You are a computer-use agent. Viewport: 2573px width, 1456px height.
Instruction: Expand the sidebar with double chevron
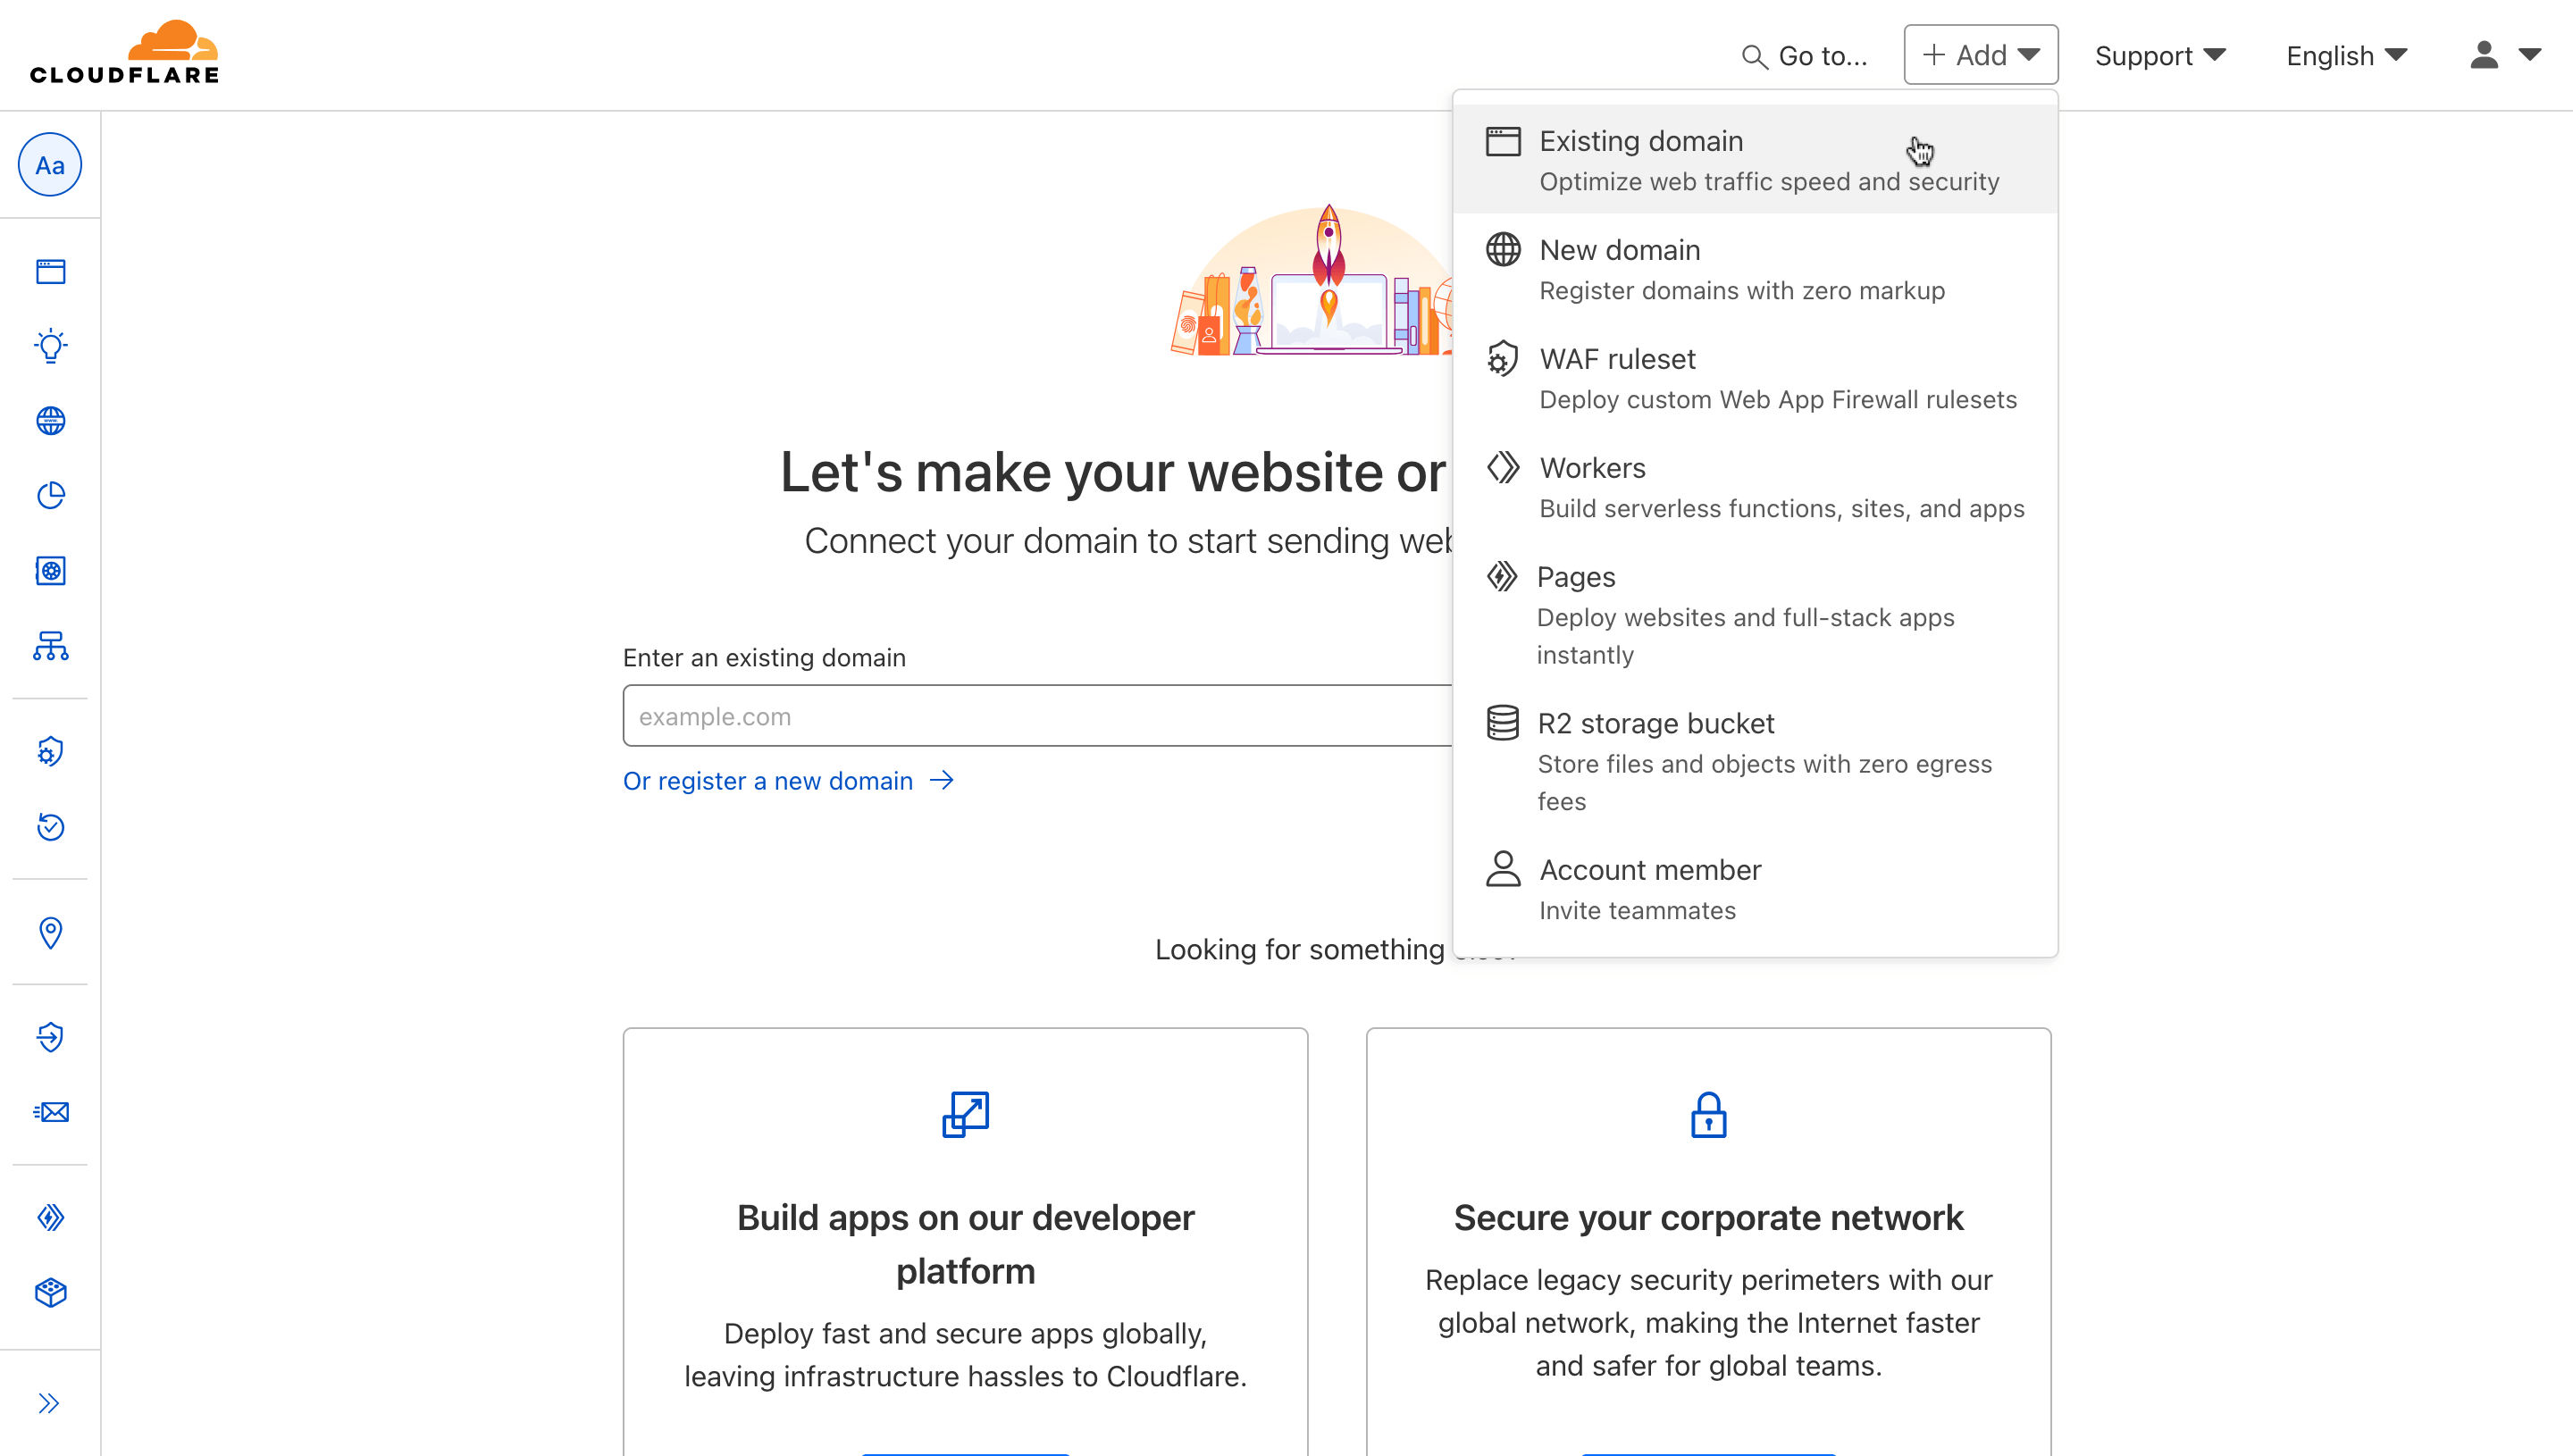pos(49,1403)
